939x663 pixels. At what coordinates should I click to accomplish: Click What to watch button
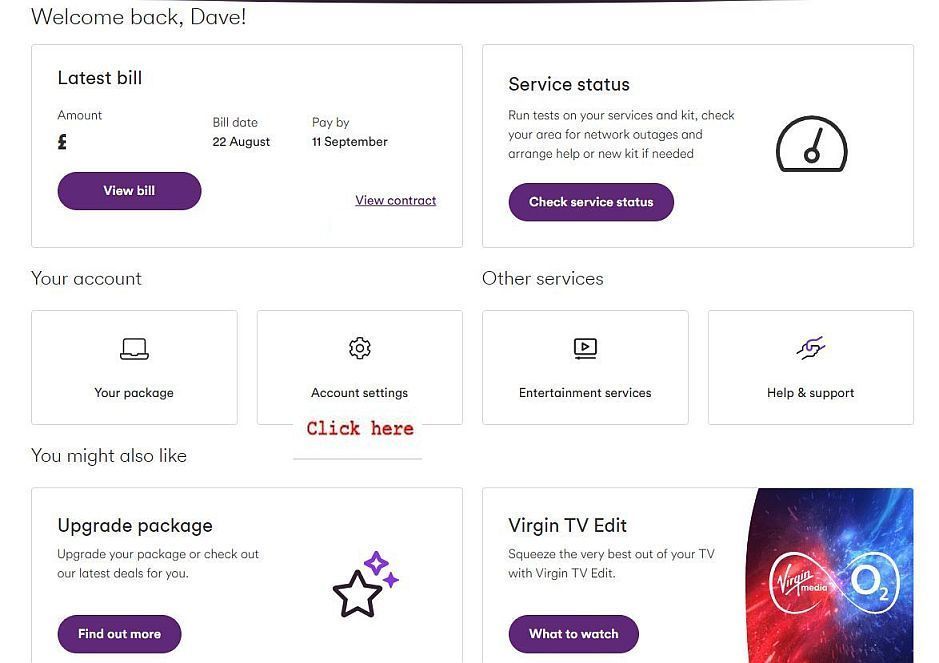pos(574,634)
